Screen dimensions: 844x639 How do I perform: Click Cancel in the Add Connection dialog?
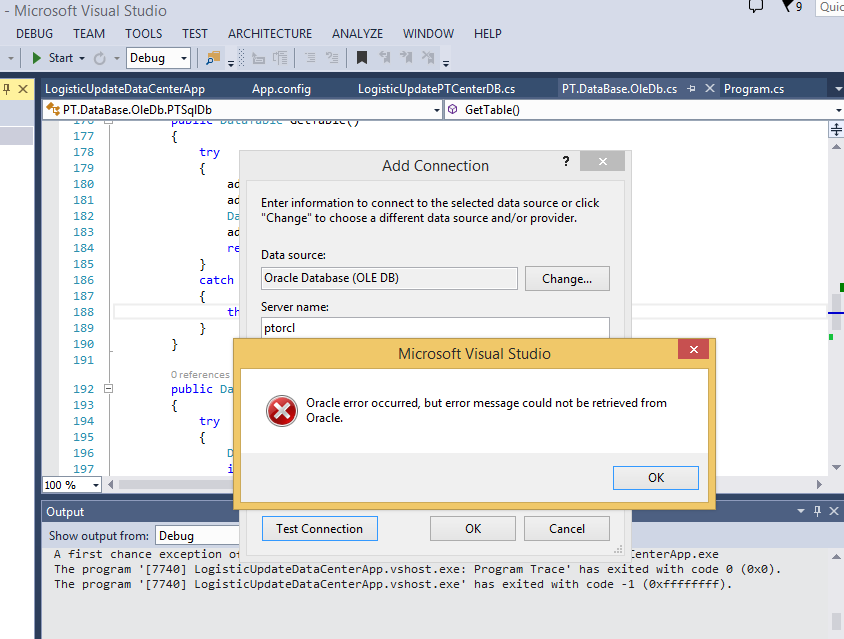click(x=567, y=529)
